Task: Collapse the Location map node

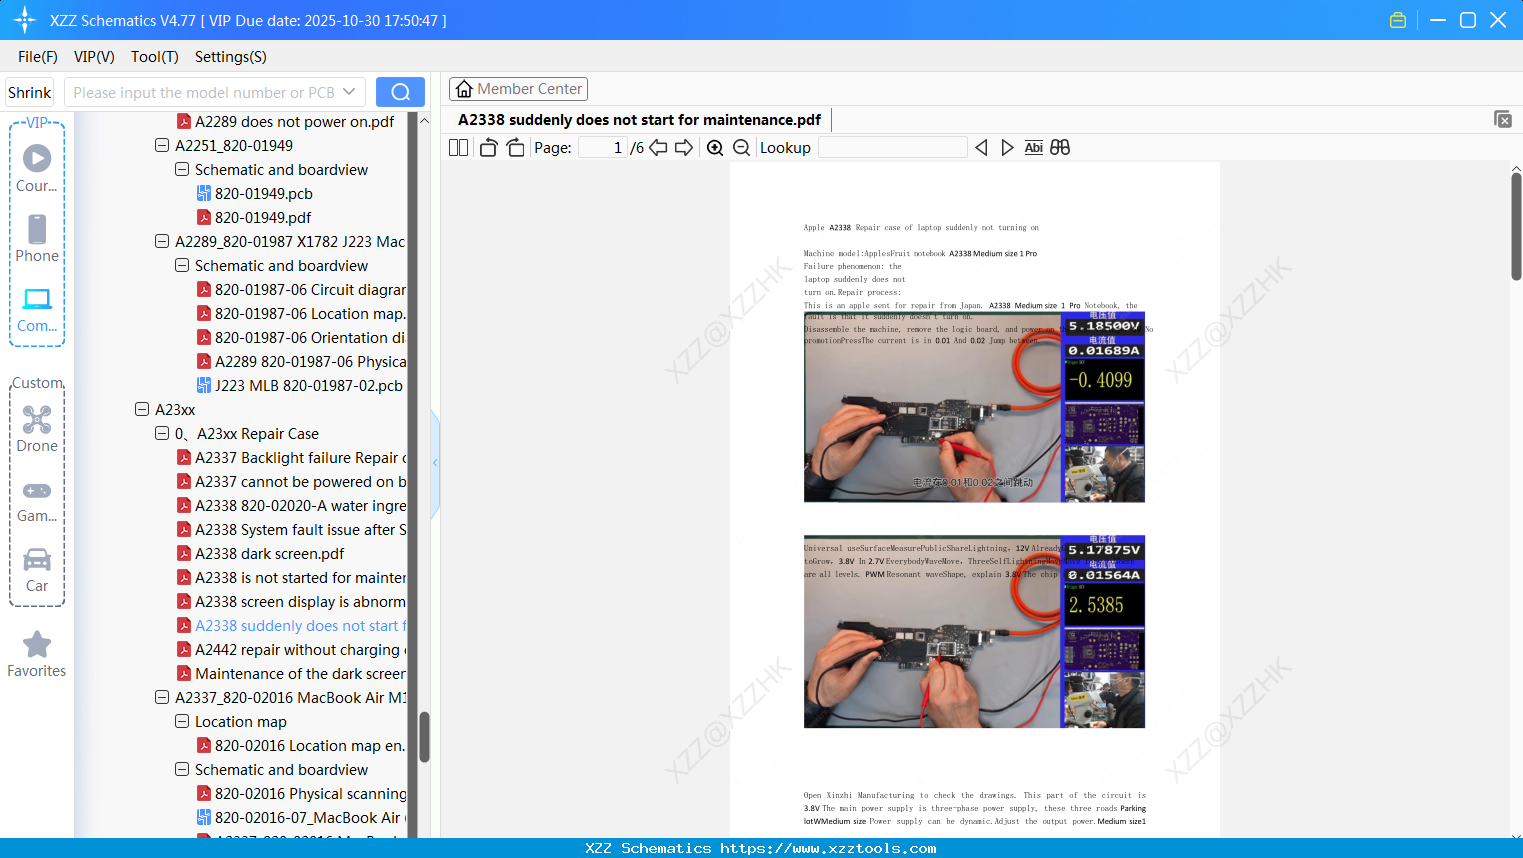Action: pos(182,721)
